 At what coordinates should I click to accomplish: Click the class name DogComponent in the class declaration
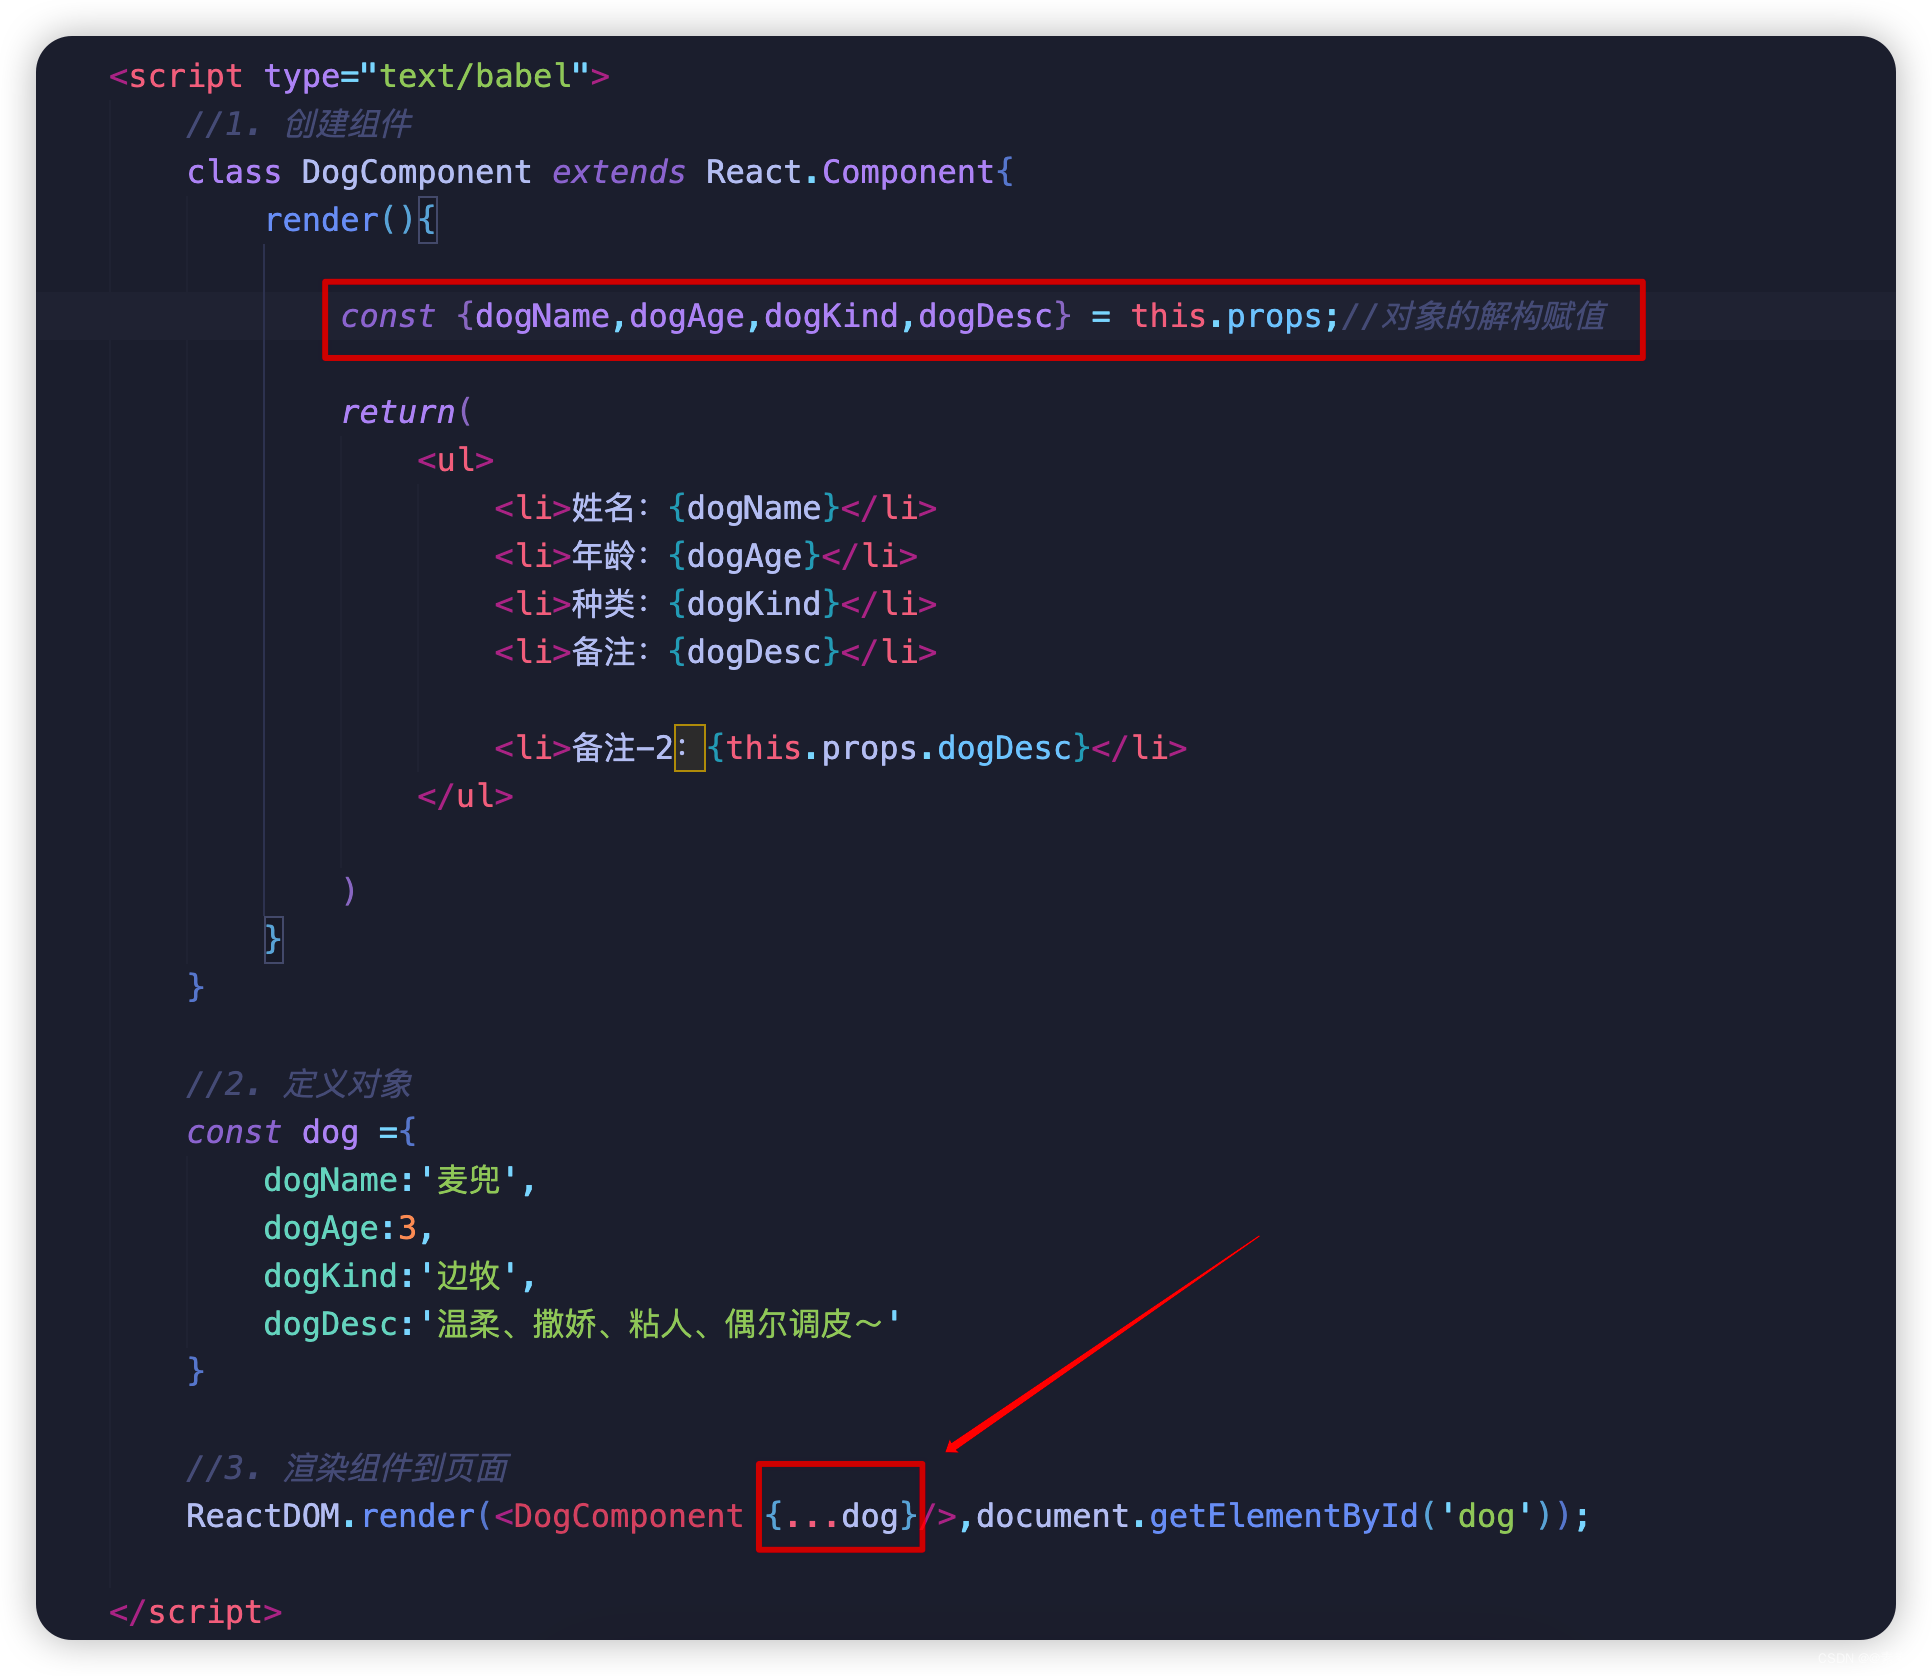coord(416,172)
